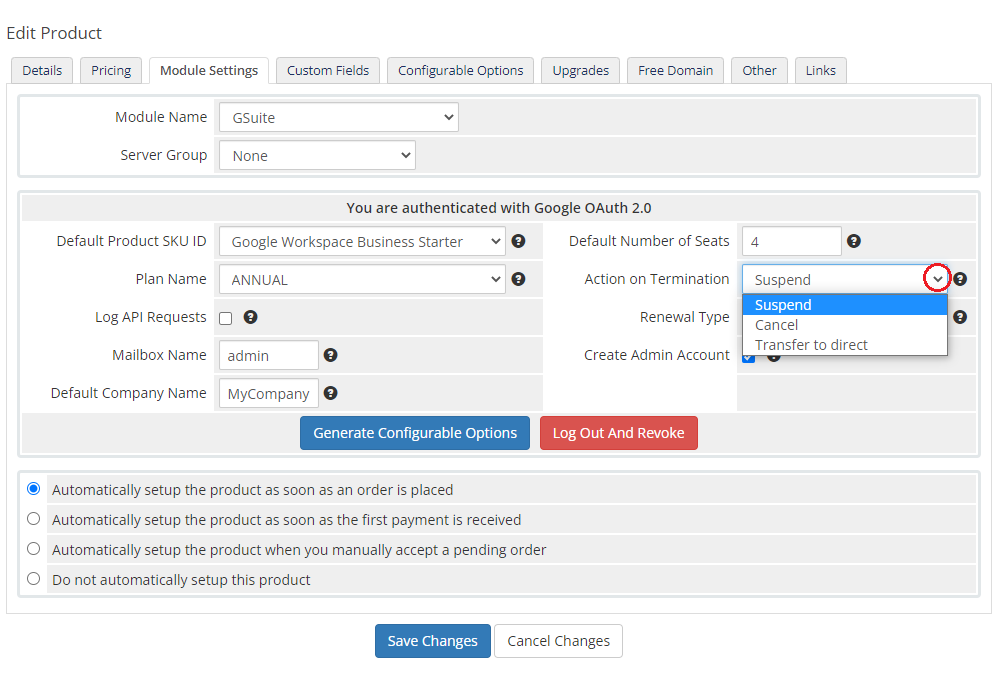Select the Module Settings tab
Screen dimensions: 998x696
click(x=209, y=71)
